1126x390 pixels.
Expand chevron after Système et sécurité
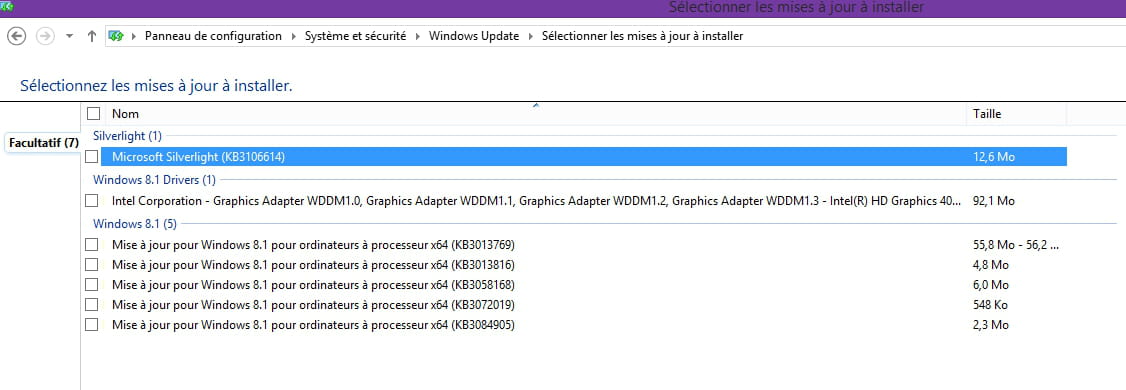point(418,36)
